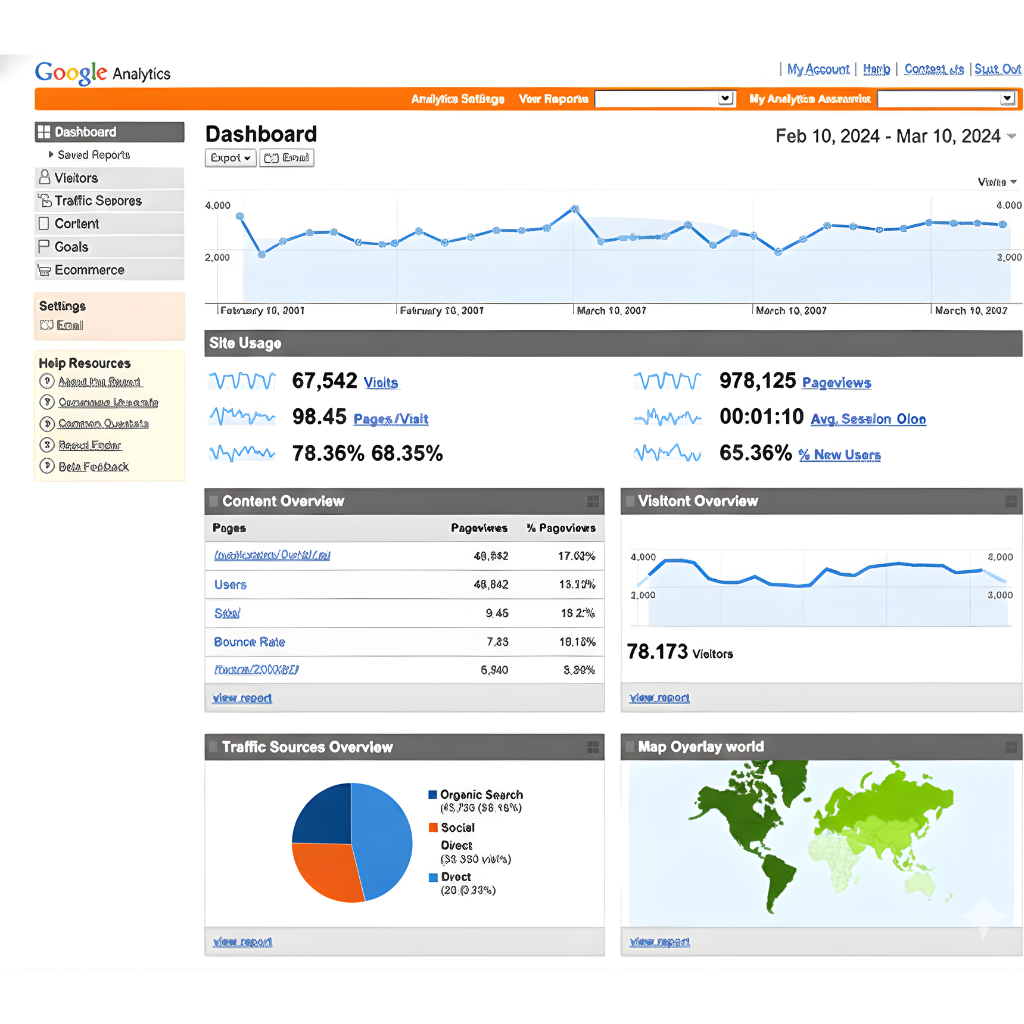1024x1024 pixels.
Task: Open view report under Traffic Sources
Action: (x=242, y=942)
